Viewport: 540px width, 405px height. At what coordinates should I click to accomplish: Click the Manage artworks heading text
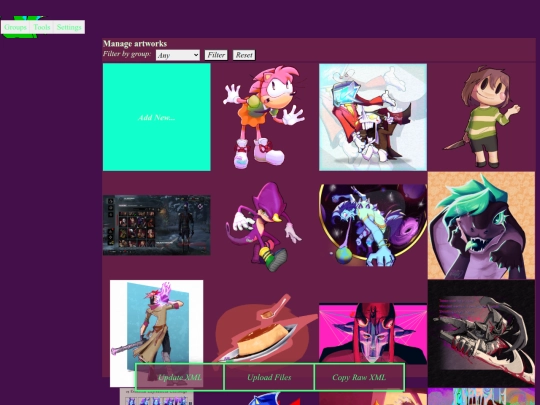pyautogui.click(x=135, y=44)
